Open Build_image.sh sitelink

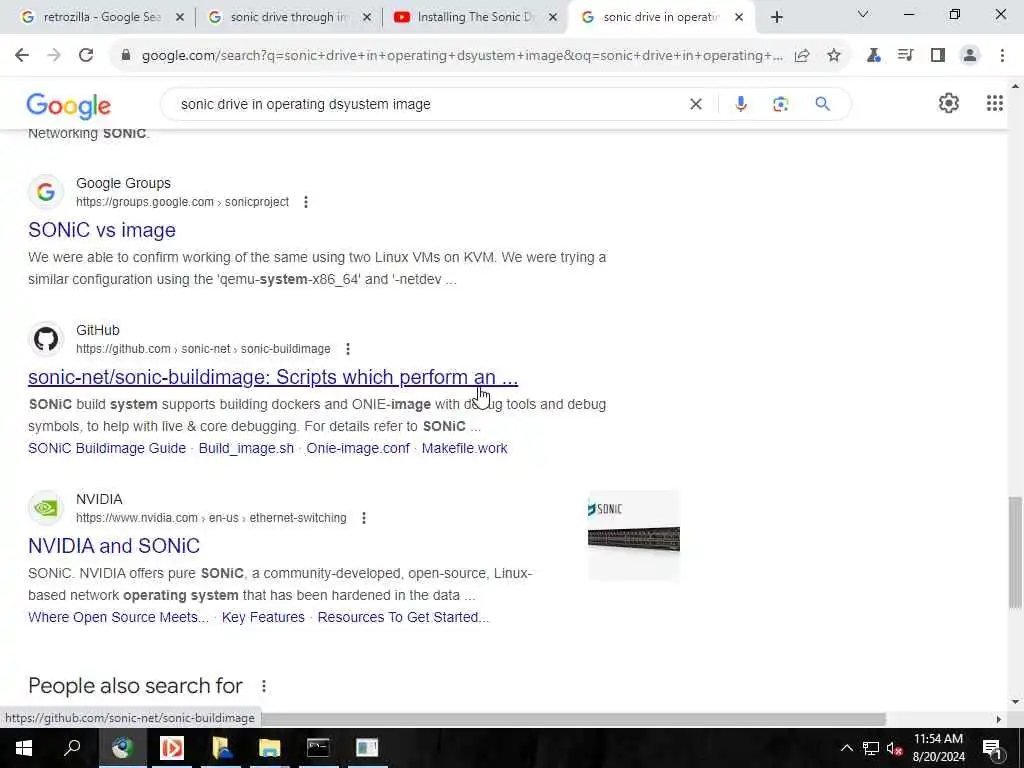click(x=246, y=449)
